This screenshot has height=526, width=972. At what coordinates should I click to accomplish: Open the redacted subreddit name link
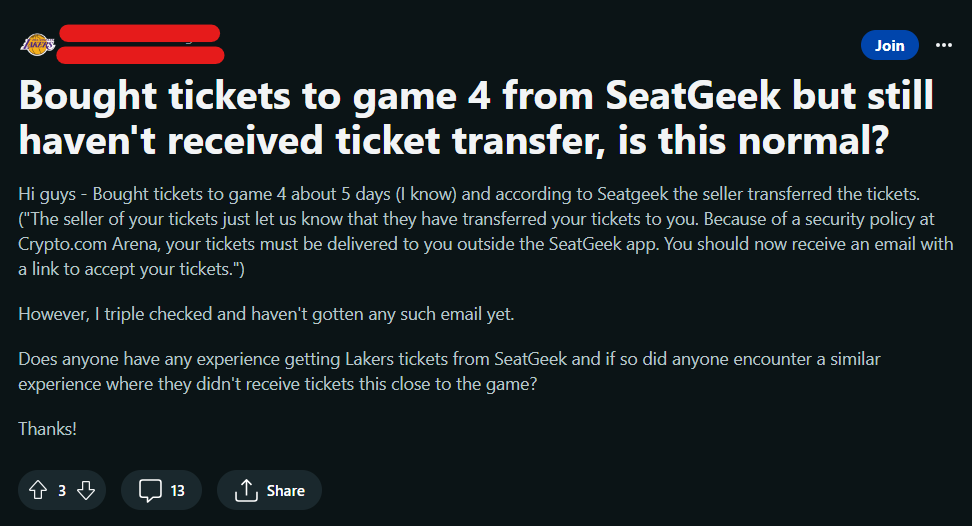tap(140, 33)
